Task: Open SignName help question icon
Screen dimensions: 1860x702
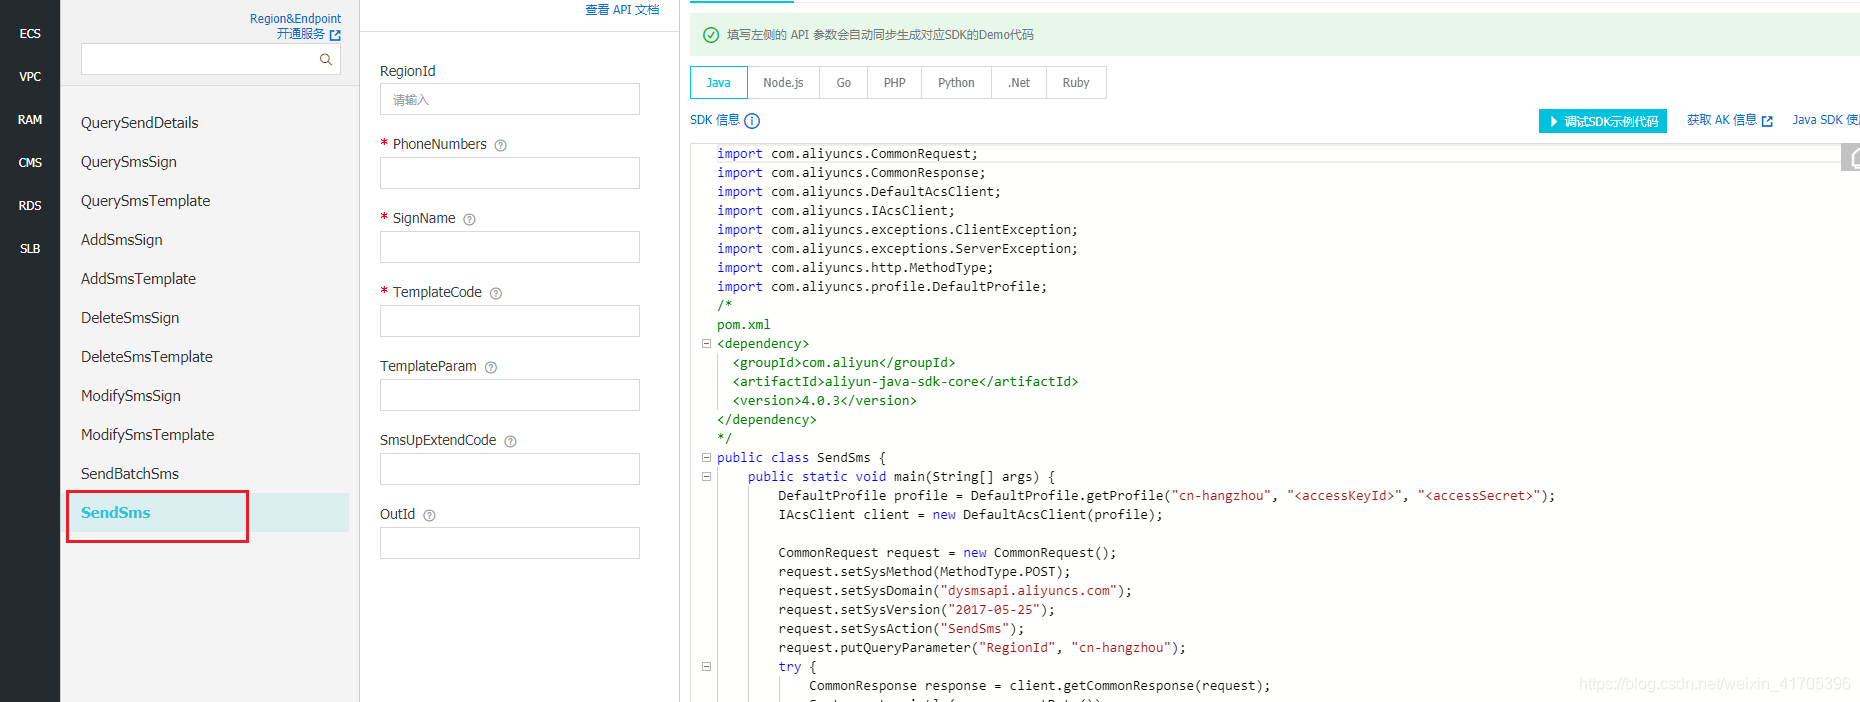Action: coord(469,219)
